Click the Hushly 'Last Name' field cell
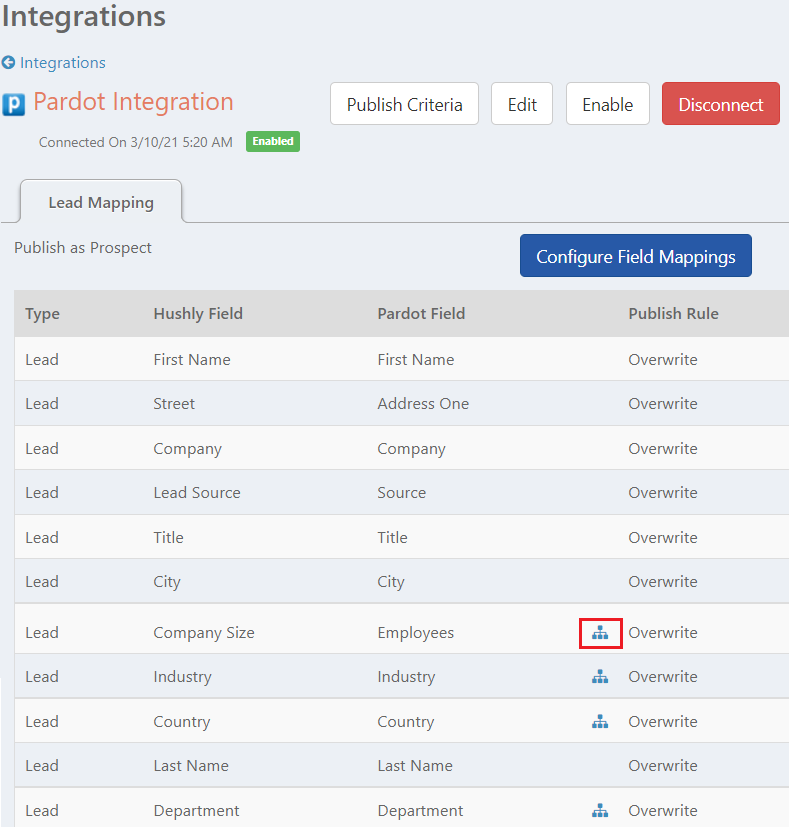The width and height of the screenshot is (789, 827). tap(191, 766)
